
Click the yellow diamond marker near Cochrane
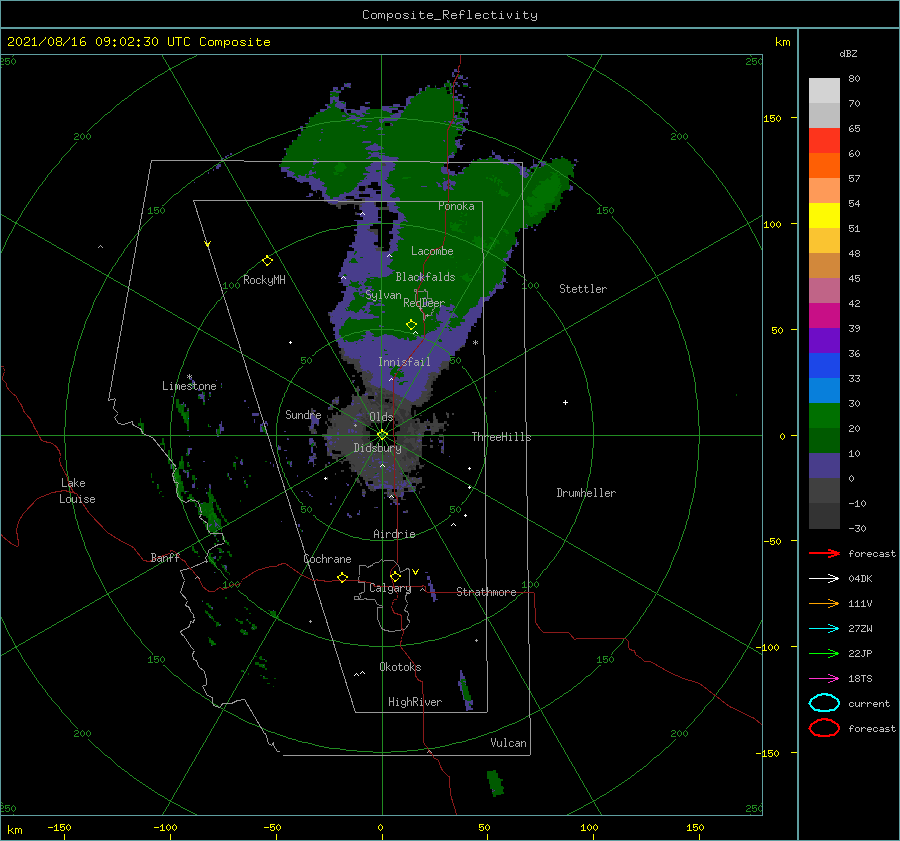[x=342, y=577]
